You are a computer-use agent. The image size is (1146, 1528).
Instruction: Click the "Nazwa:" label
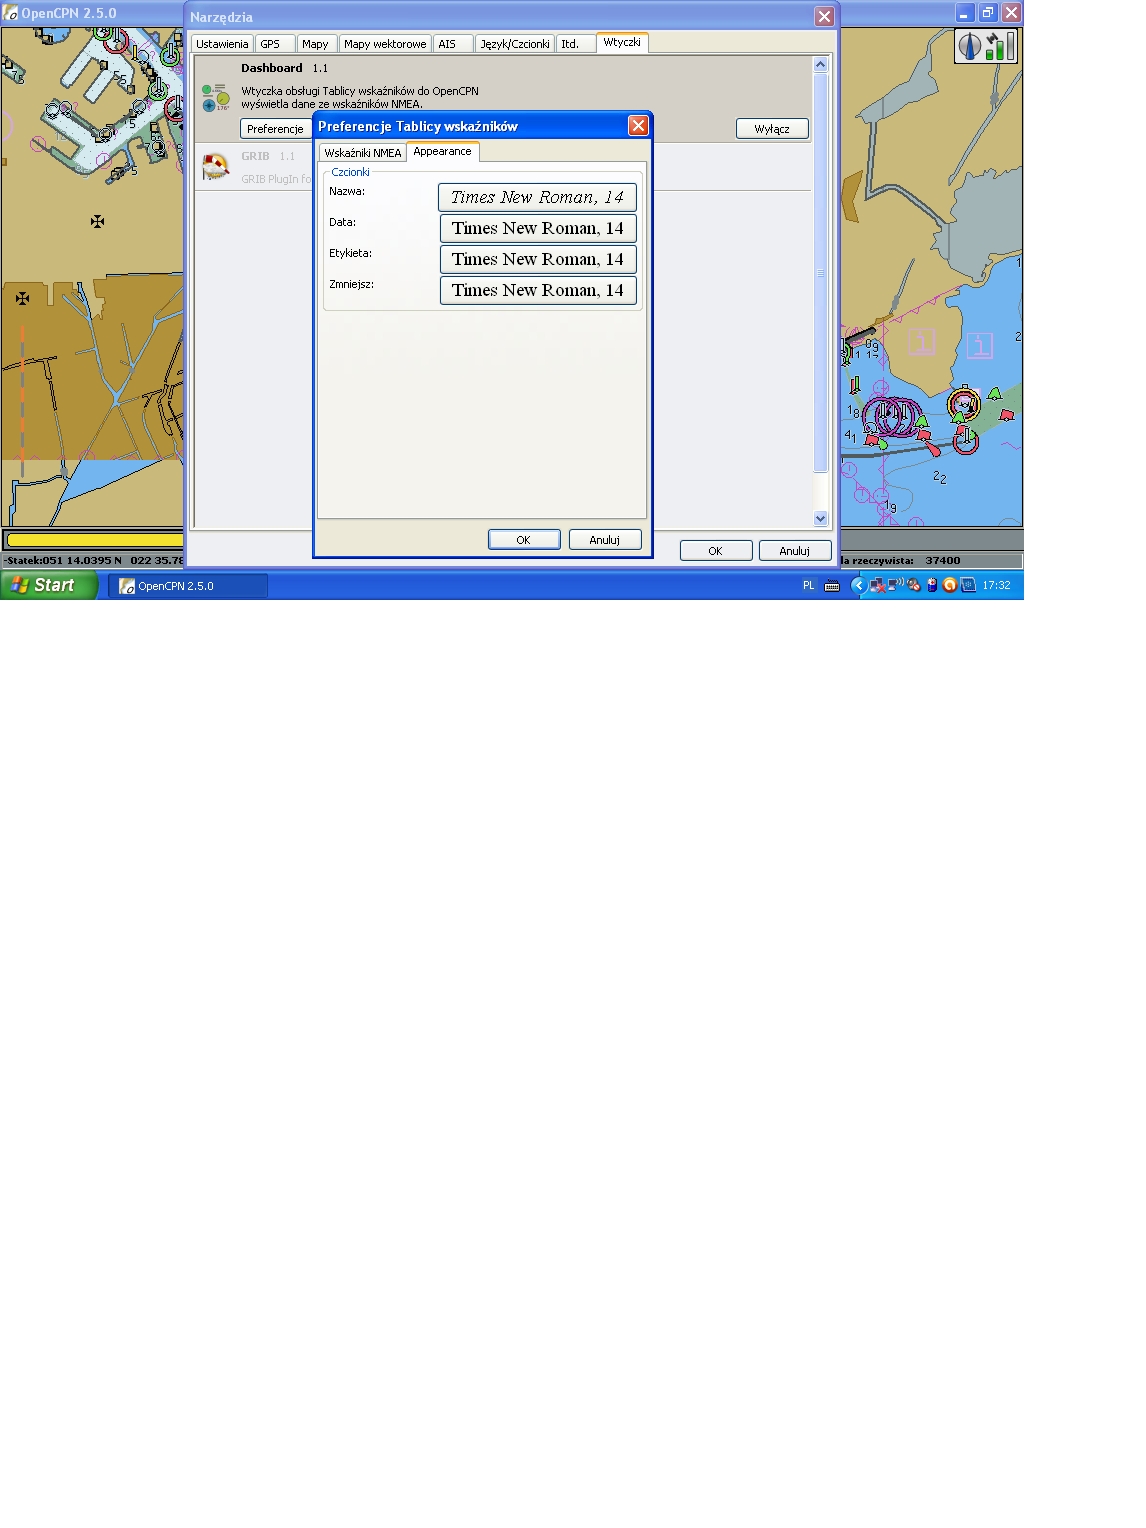[347, 191]
